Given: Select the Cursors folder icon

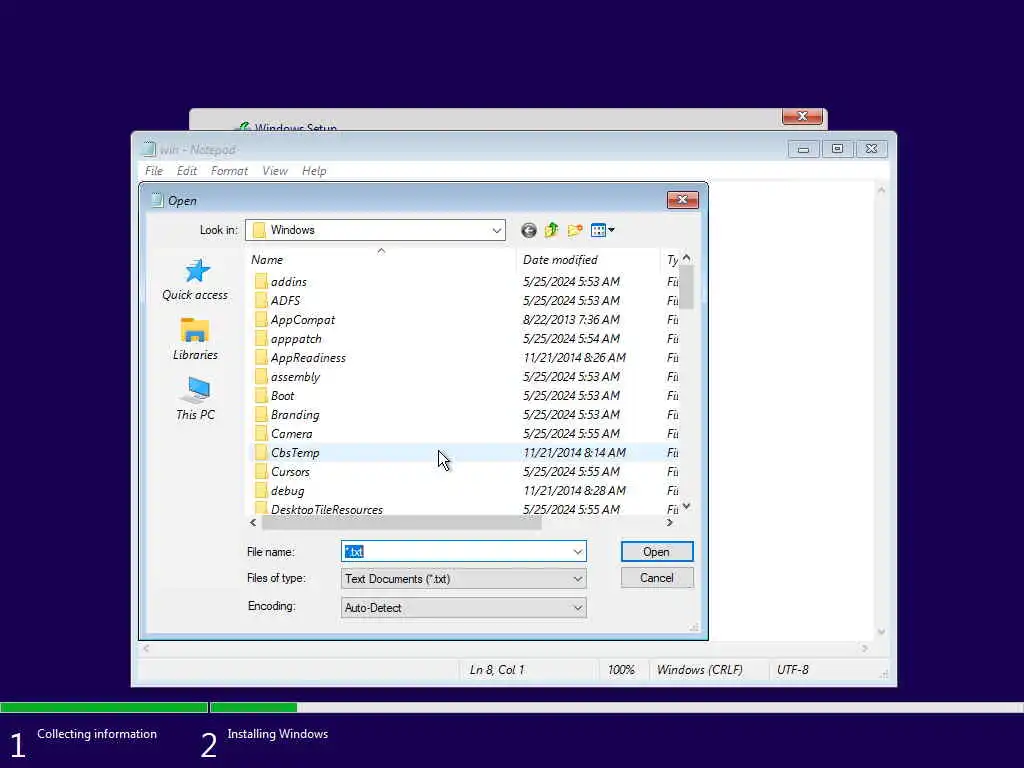Looking at the screenshot, I should pyautogui.click(x=261, y=472).
